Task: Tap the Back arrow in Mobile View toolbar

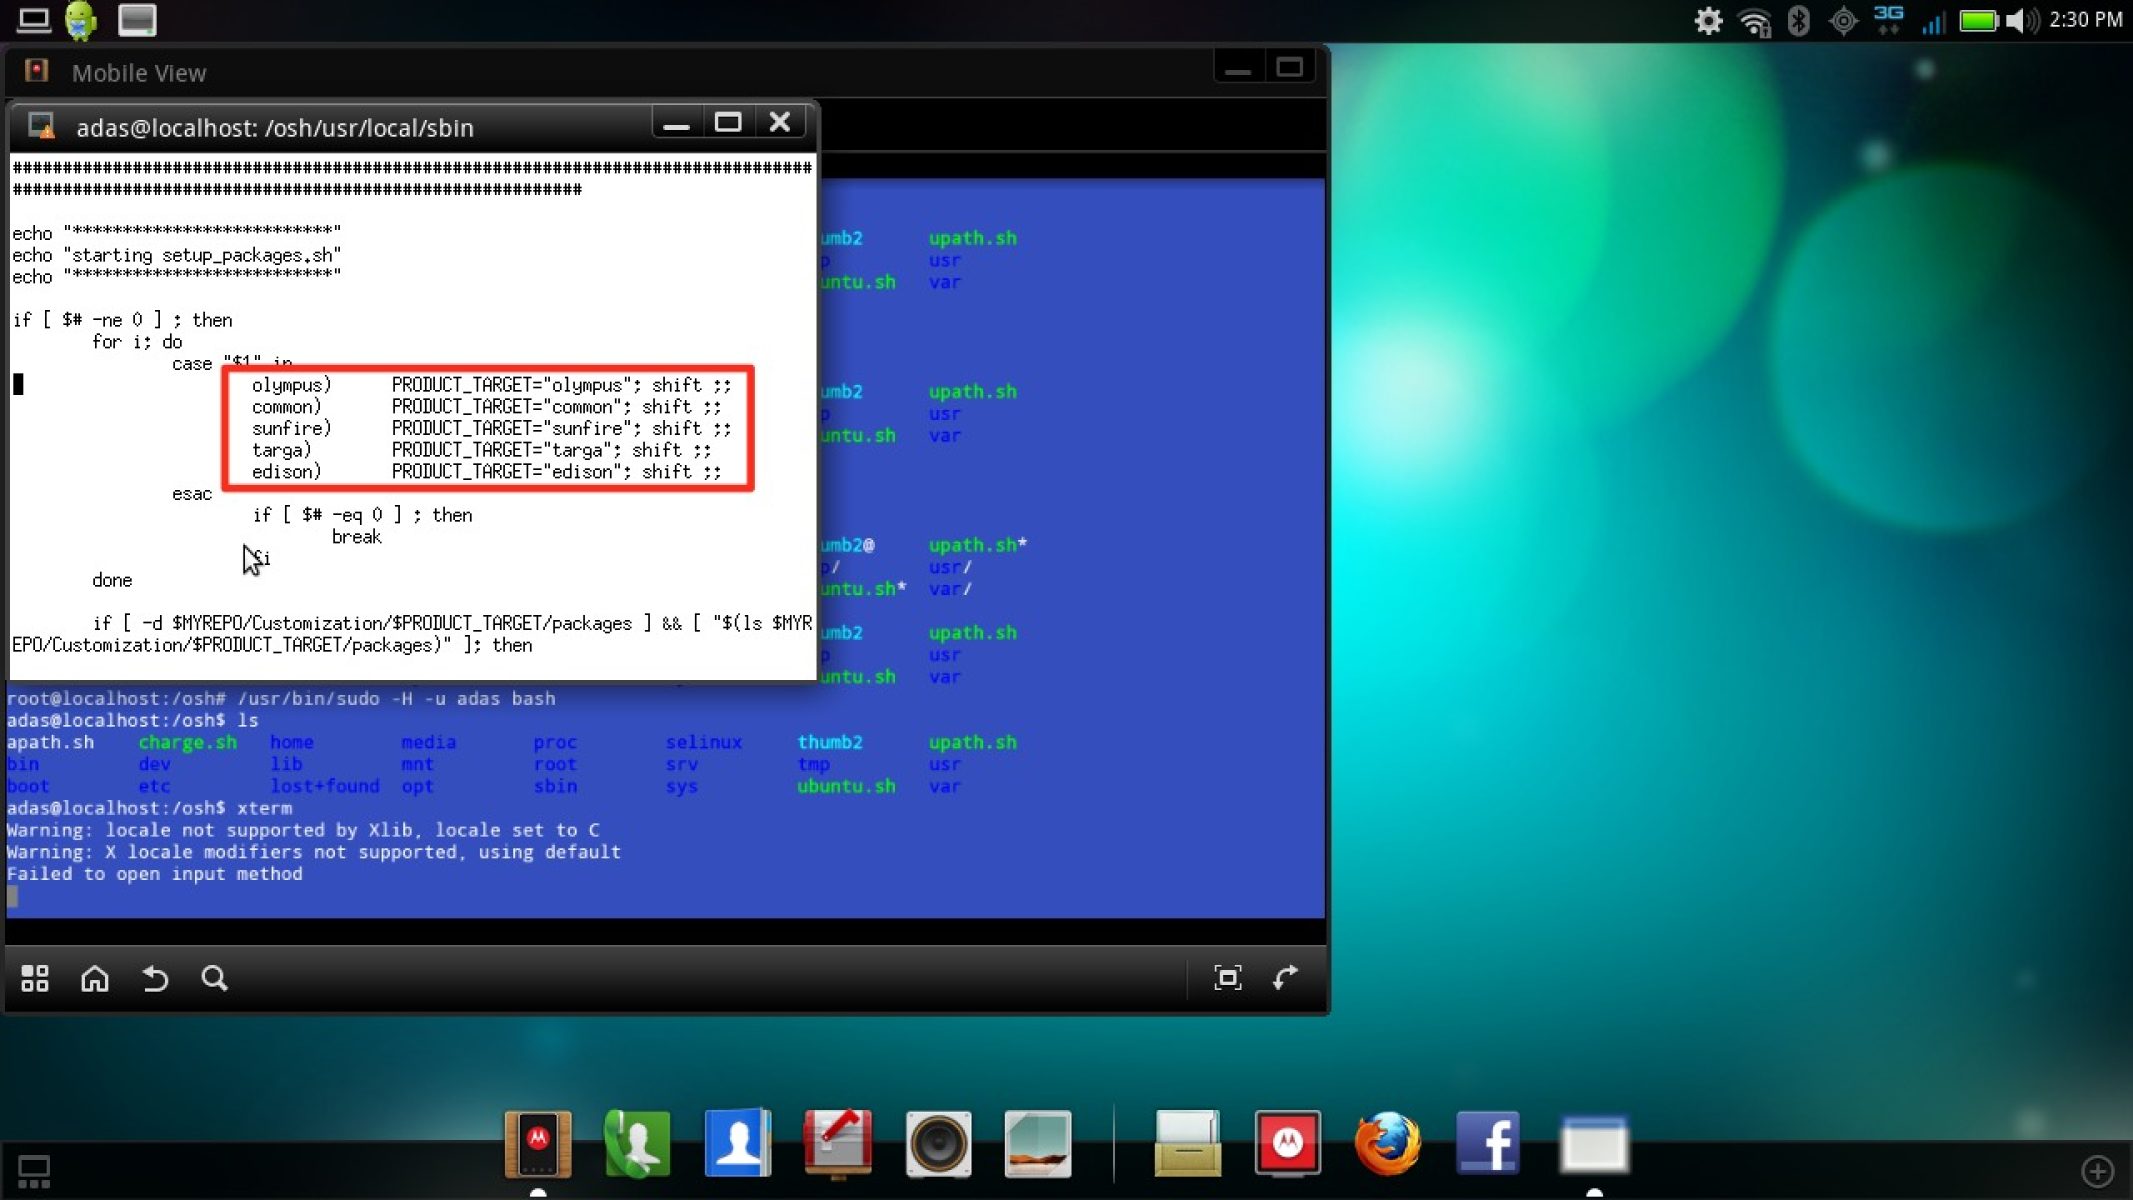Action: [x=155, y=978]
